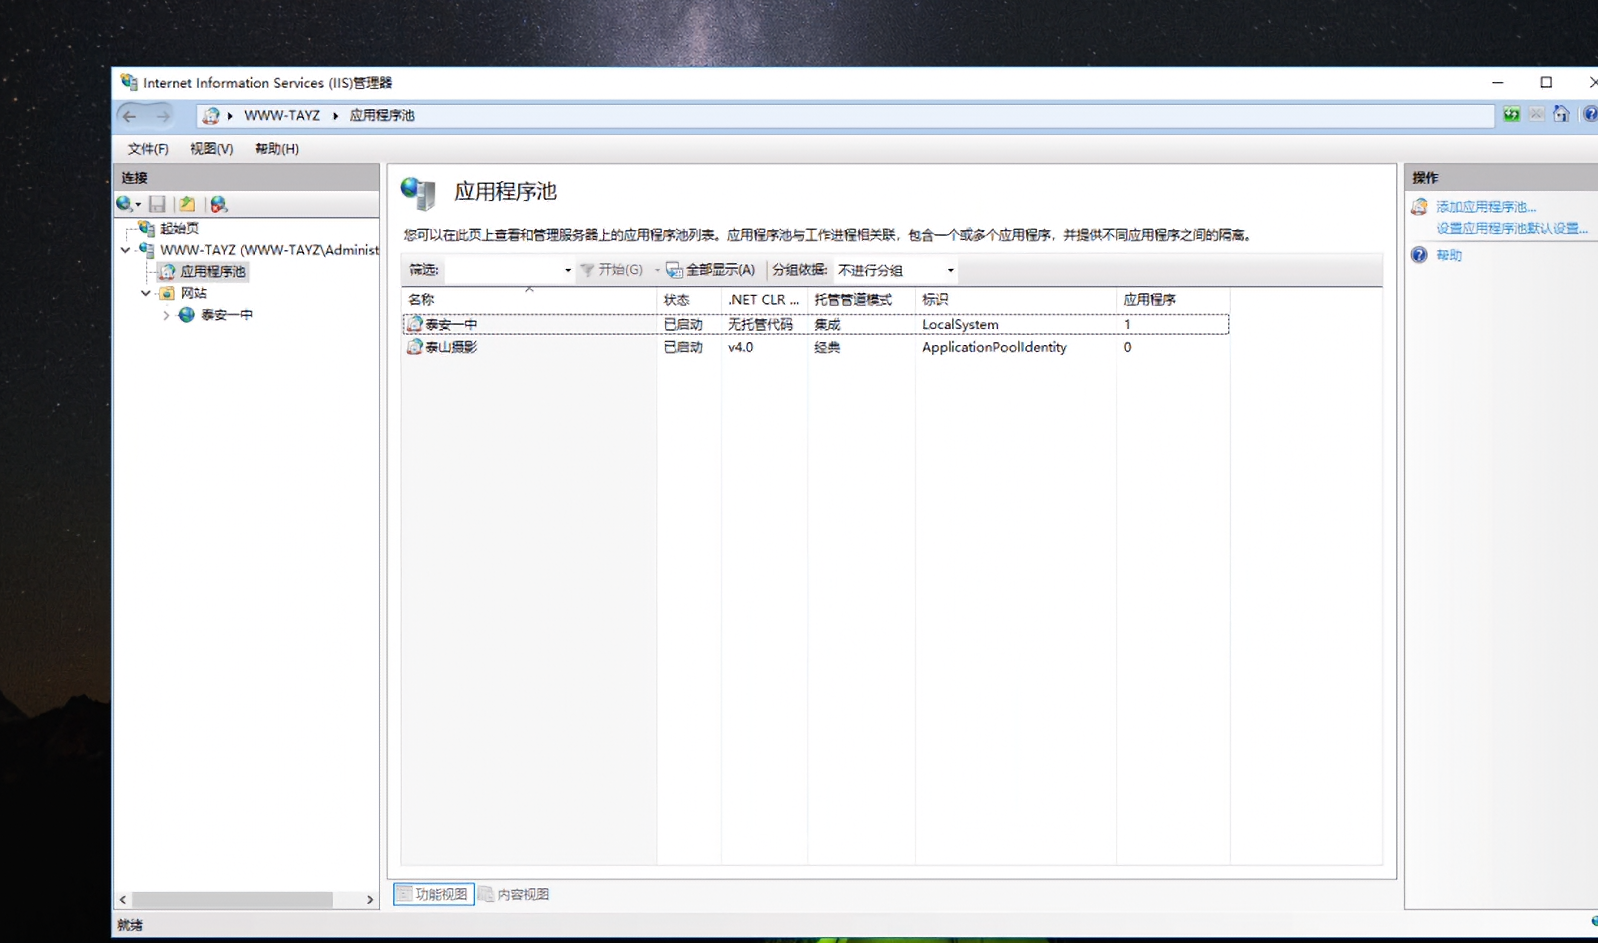Select the 起始页 icon in the tree
Image resolution: width=1598 pixels, height=943 pixels.
click(x=147, y=228)
